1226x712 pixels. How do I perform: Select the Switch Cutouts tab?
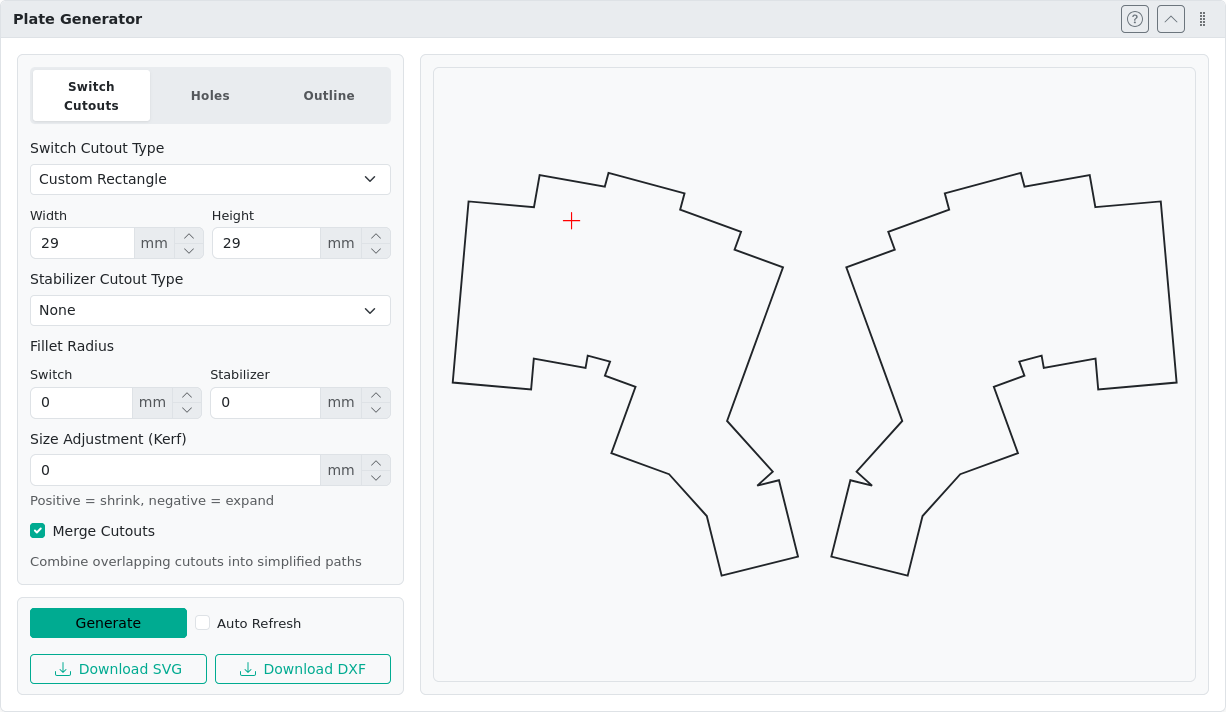pyautogui.click(x=91, y=96)
